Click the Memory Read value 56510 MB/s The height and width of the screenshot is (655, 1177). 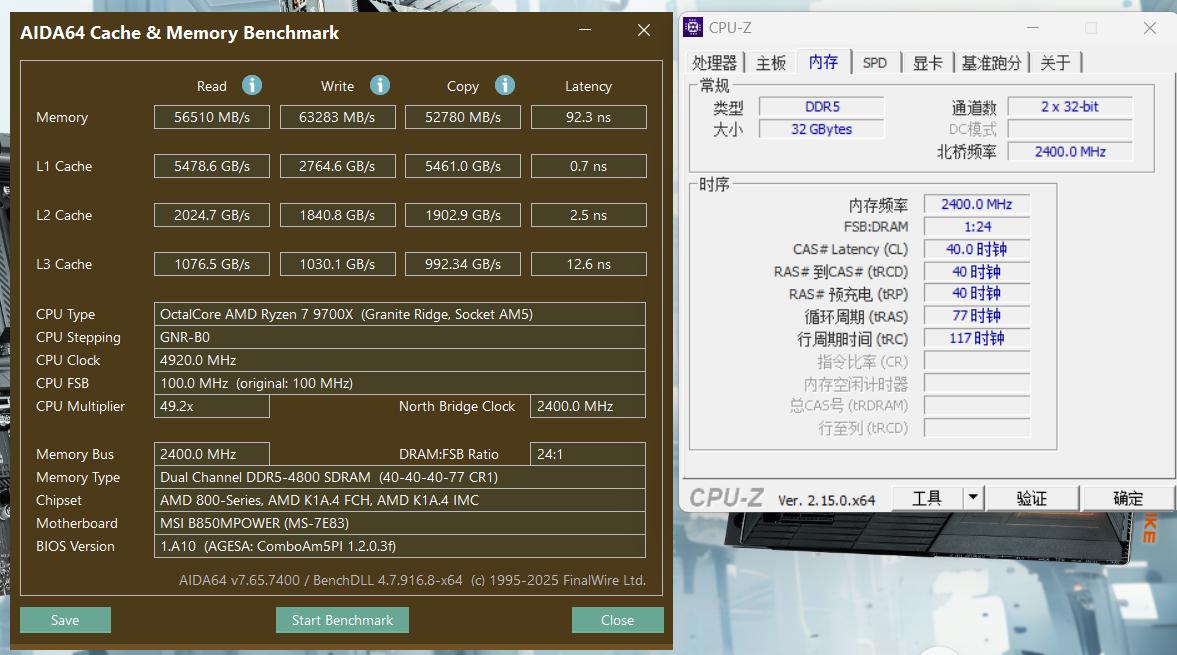pos(212,117)
